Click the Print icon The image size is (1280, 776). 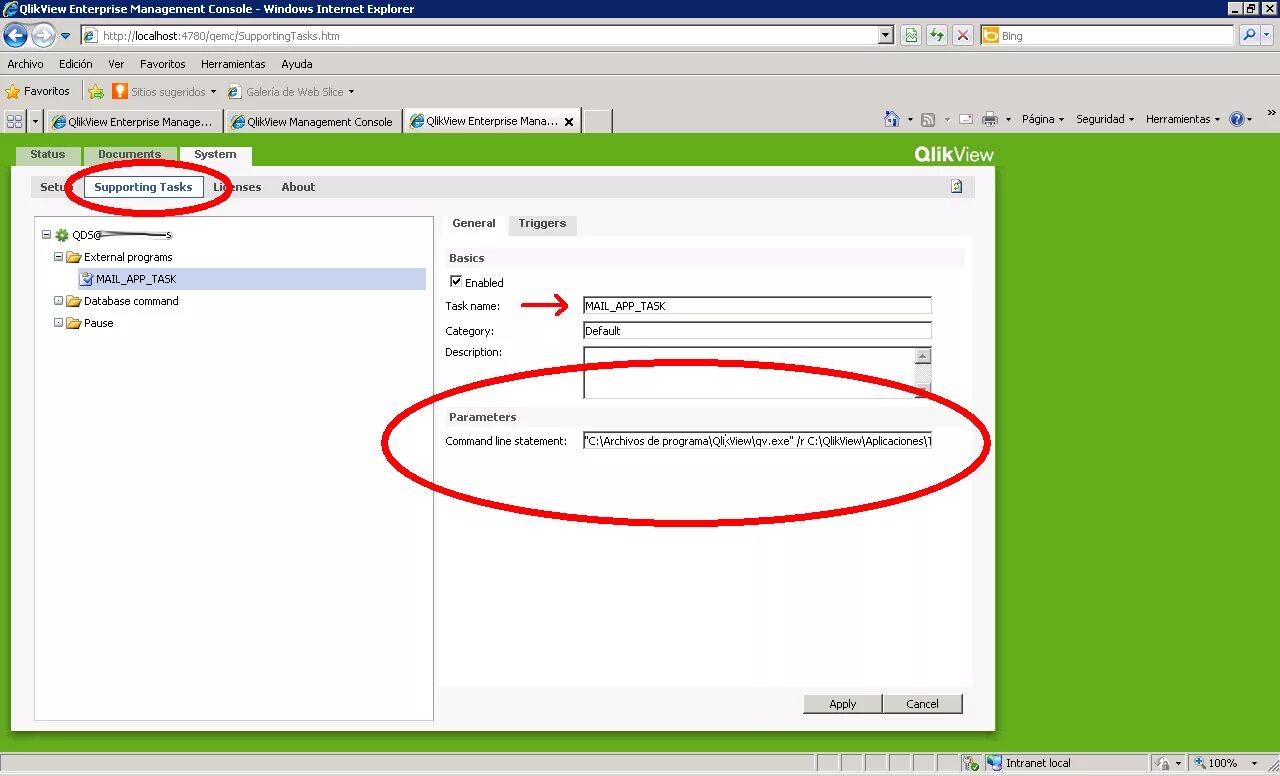pos(990,119)
